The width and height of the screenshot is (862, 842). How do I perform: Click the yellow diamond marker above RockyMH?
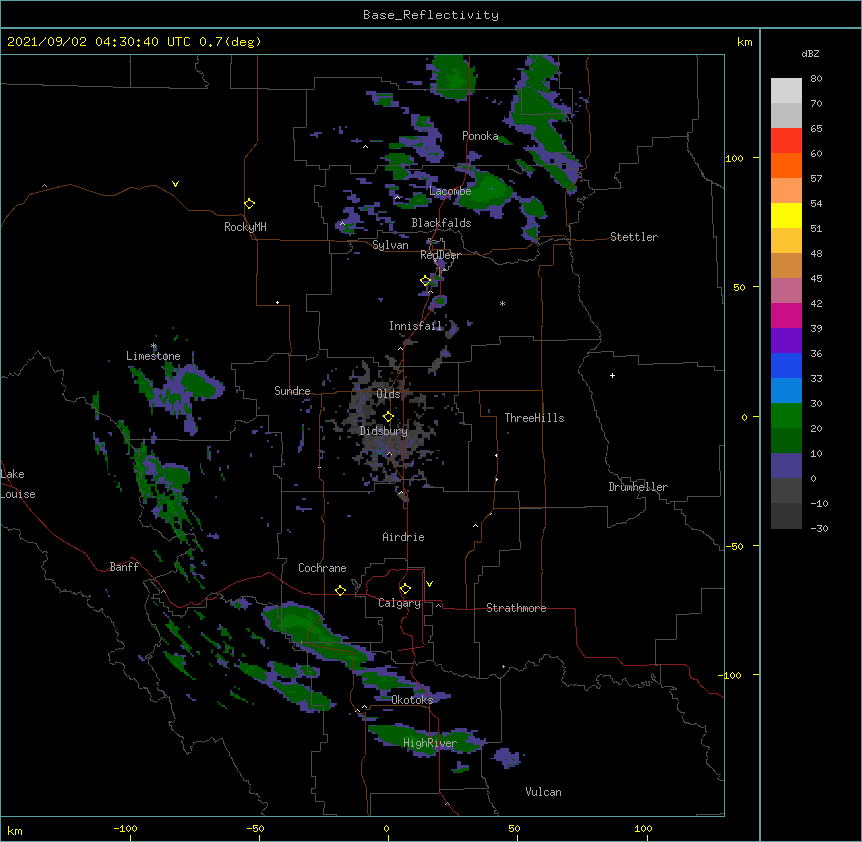tap(250, 204)
